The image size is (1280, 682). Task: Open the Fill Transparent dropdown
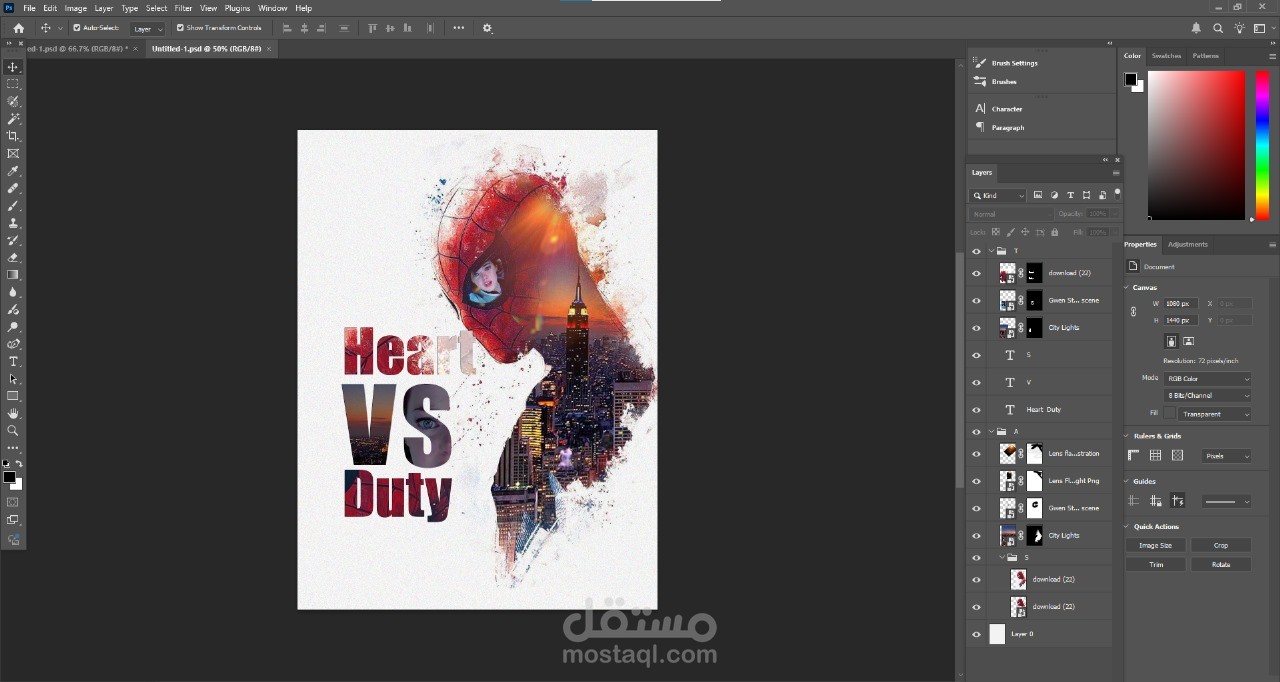coord(1215,414)
